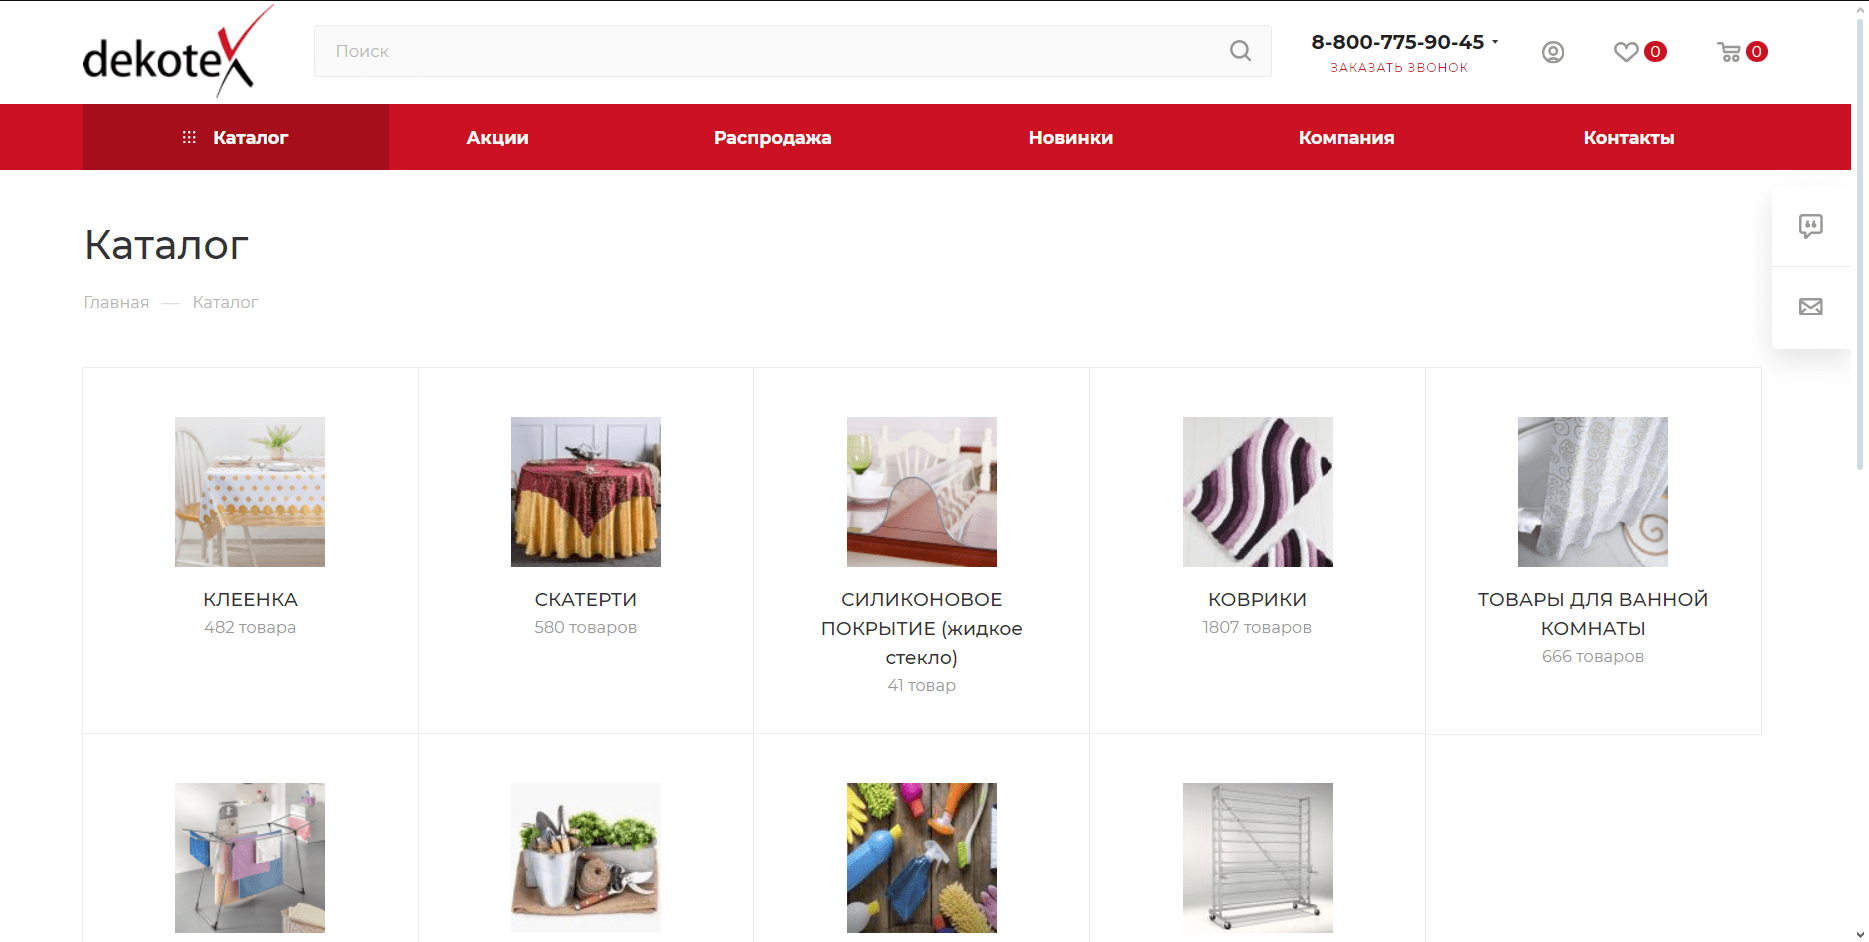
Task: Open the user account profile icon
Action: pos(1553,52)
